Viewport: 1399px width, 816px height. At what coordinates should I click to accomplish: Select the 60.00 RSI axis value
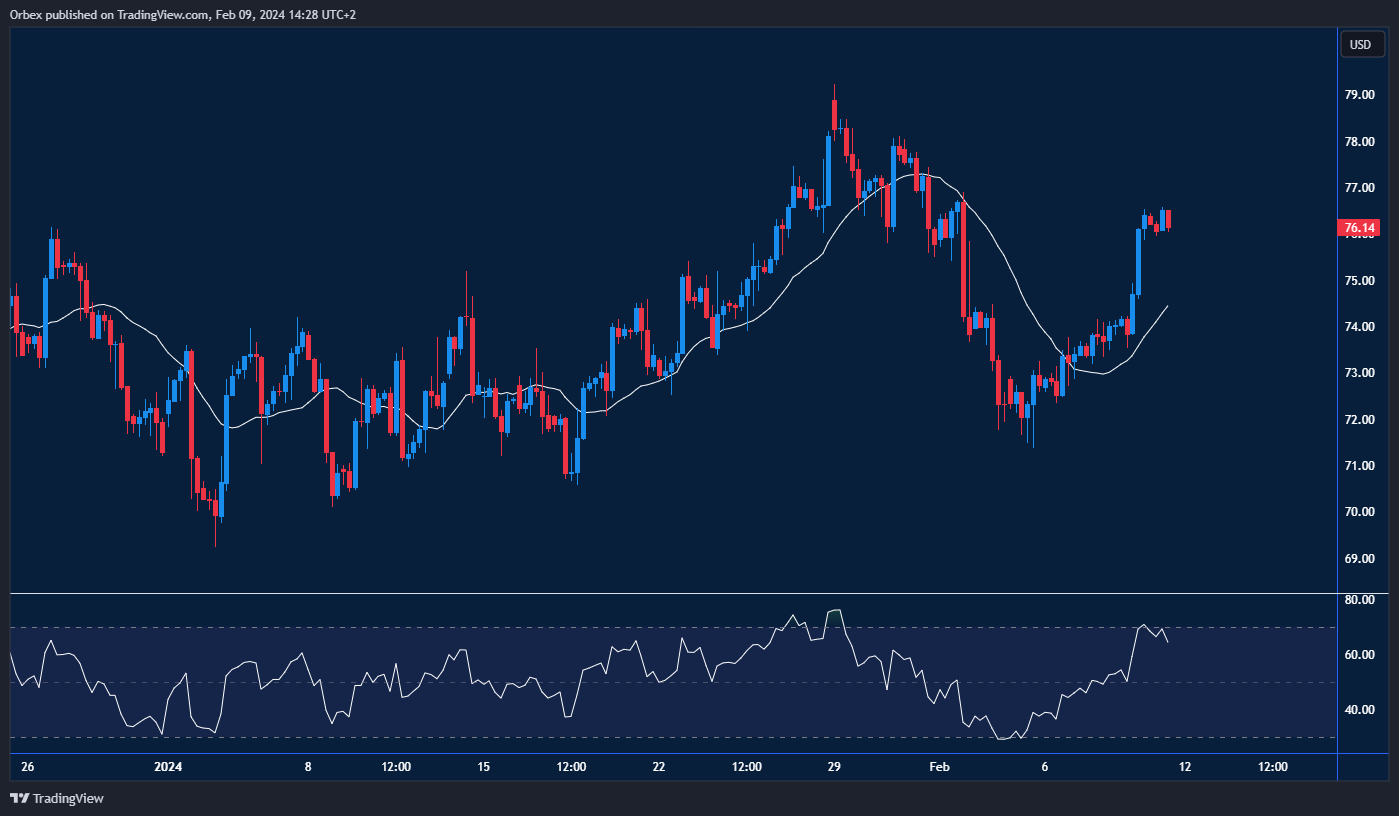[x=1359, y=655]
